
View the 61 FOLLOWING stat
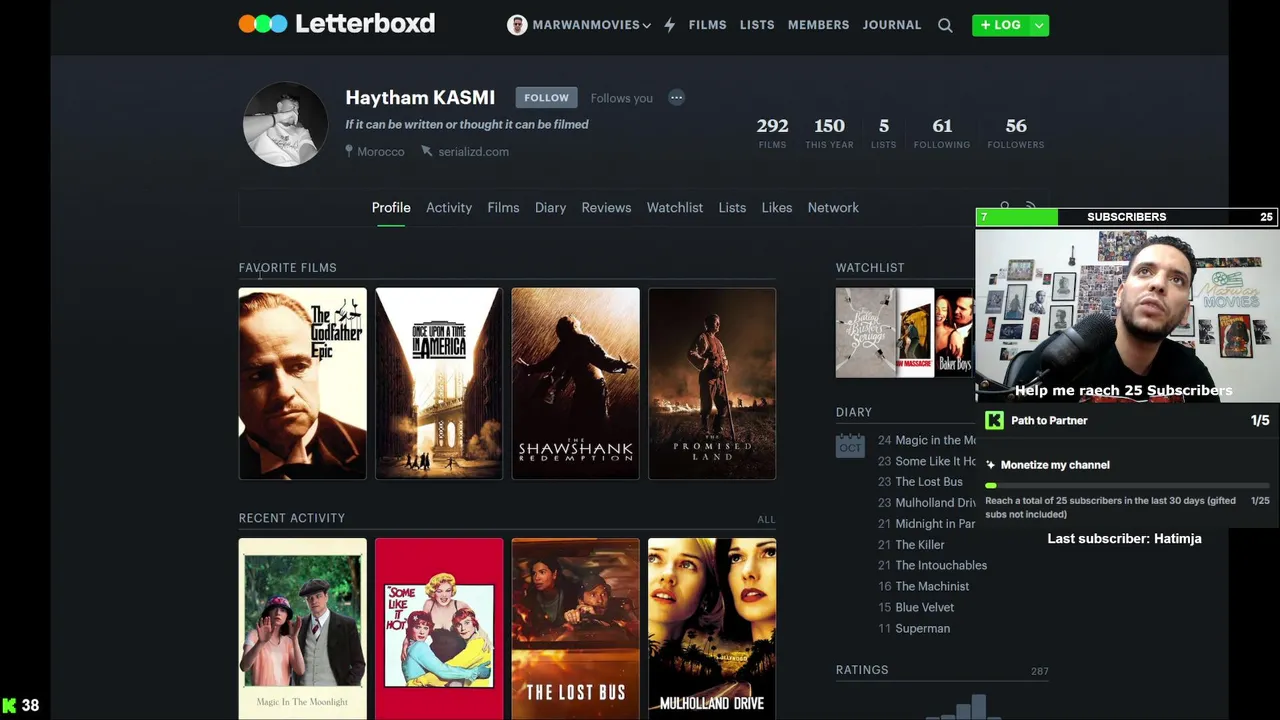click(x=942, y=133)
